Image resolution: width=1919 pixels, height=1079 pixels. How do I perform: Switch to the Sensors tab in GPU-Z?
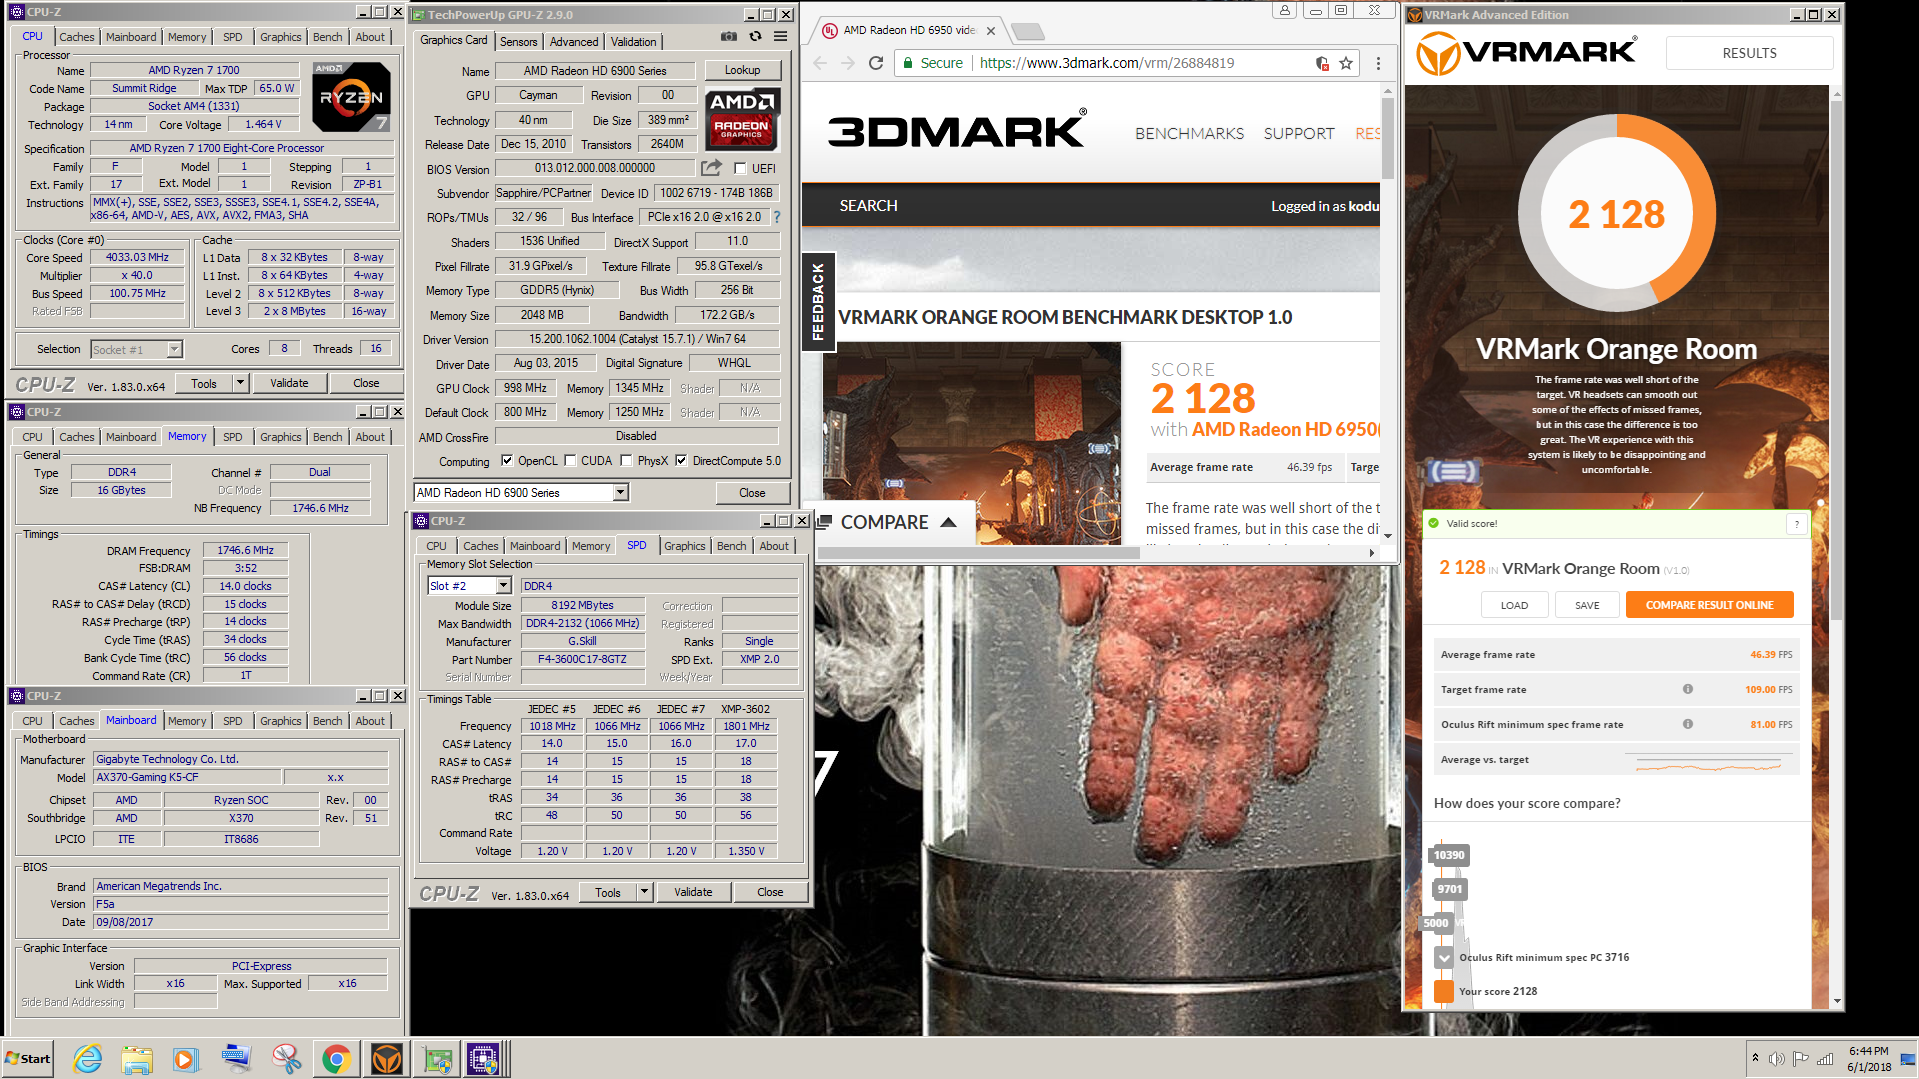pos(519,41)
